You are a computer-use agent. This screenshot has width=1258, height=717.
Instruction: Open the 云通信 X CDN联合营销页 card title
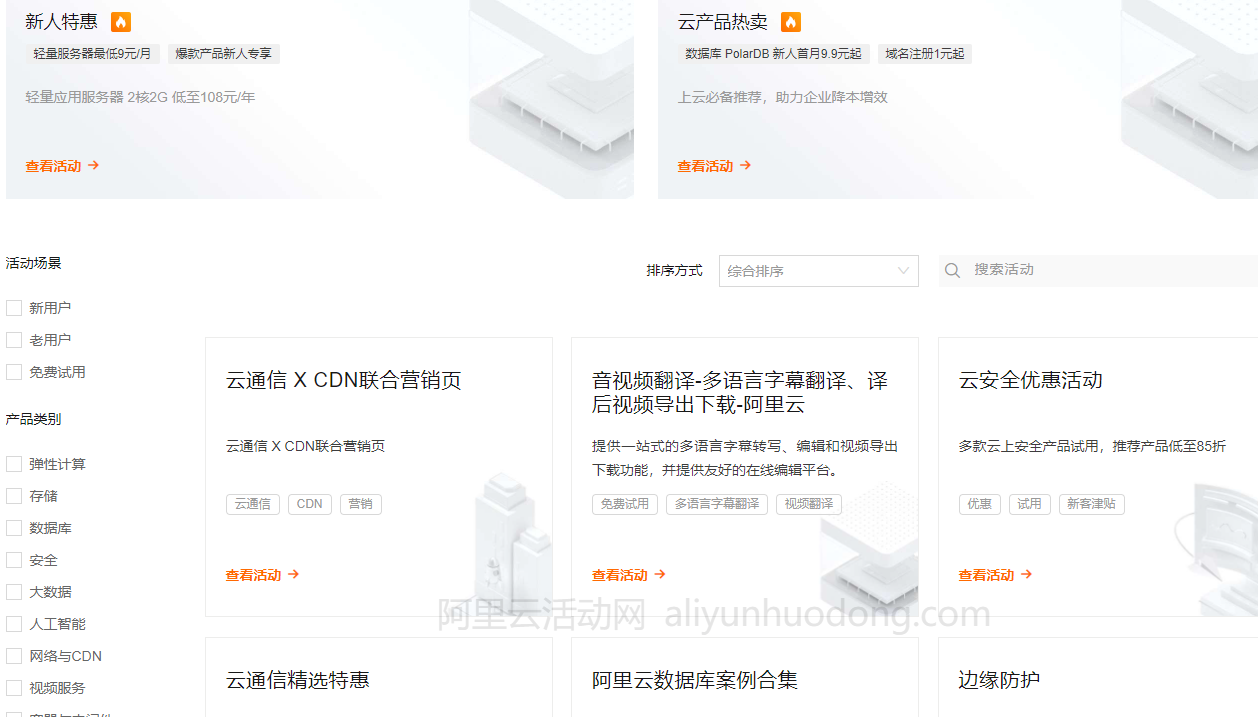click(x=344, y=380)
